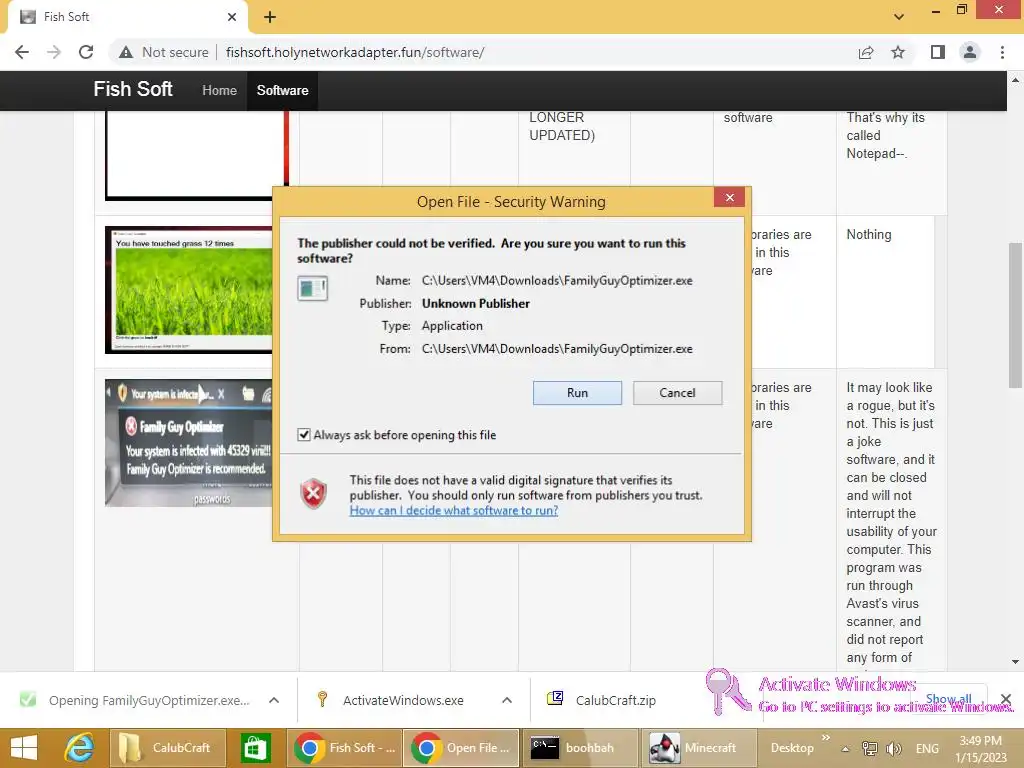1024x768 pixels.
Task: Open the Windows Store taskbar icon
Action: pos(255,748)
